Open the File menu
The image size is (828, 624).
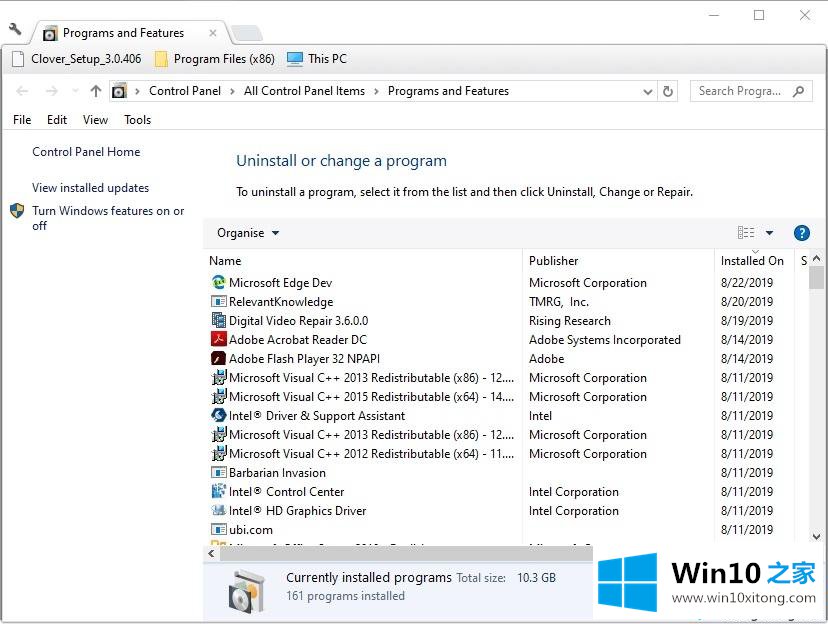pos(22,120)
